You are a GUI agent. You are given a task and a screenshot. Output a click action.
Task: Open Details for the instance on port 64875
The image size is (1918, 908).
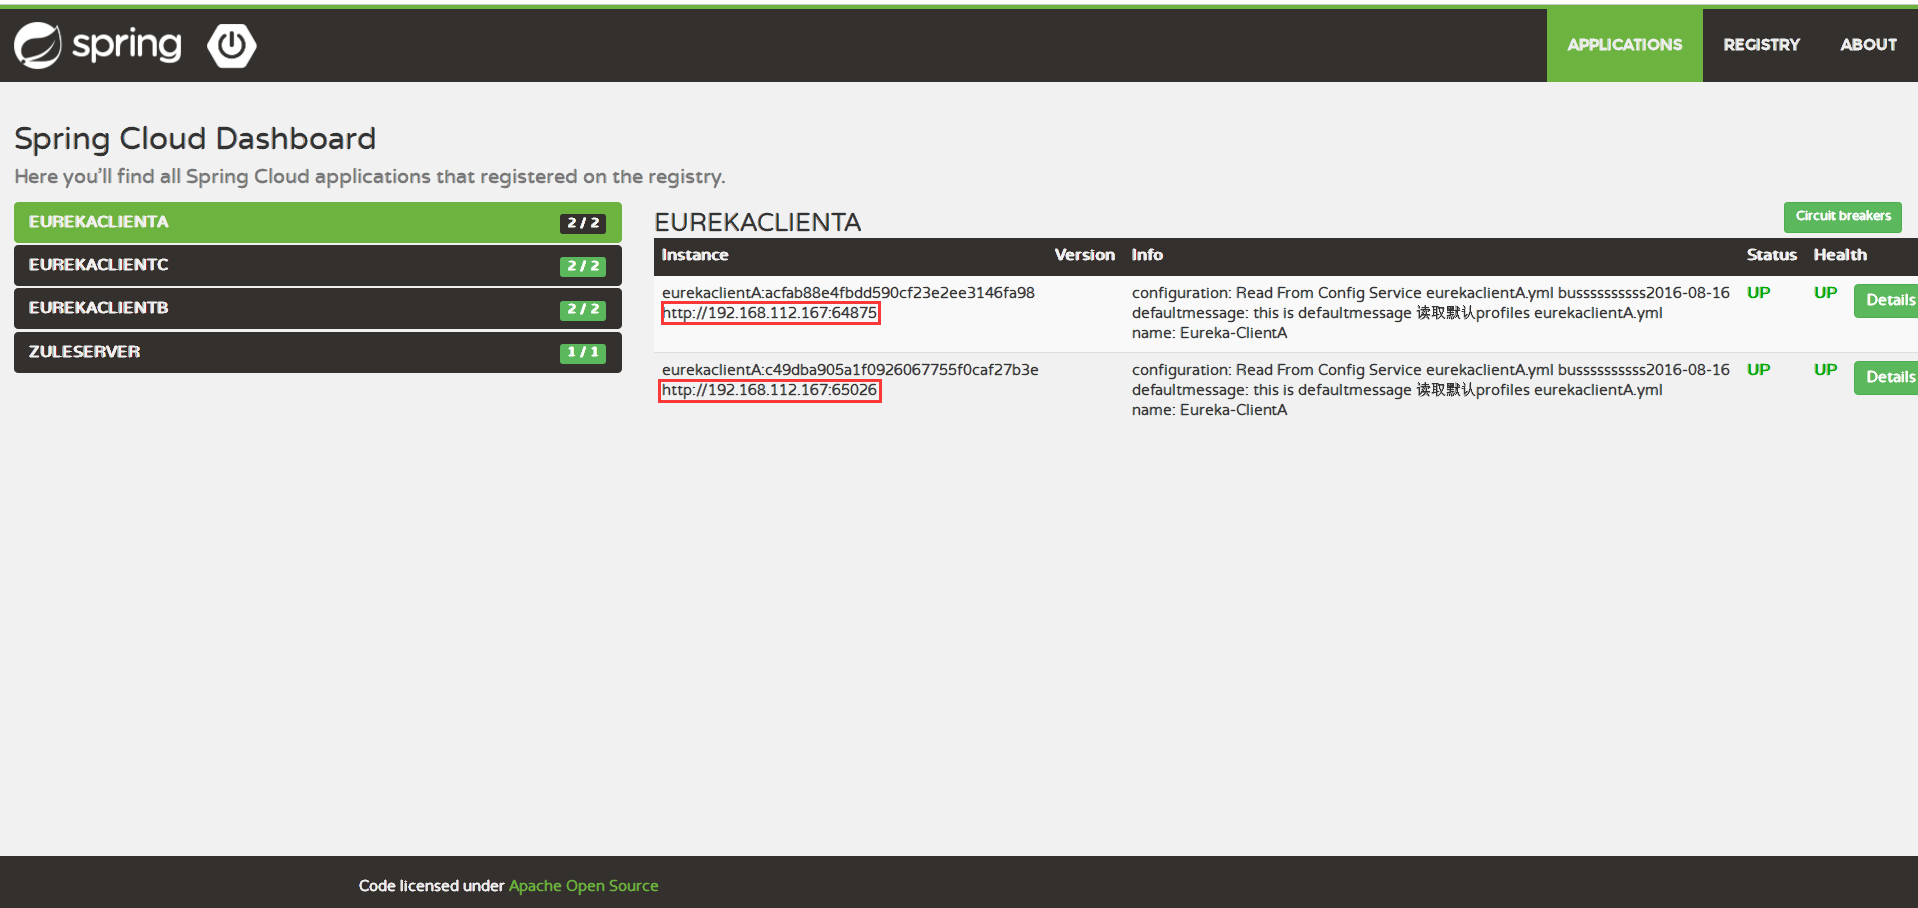point(1887,300)
